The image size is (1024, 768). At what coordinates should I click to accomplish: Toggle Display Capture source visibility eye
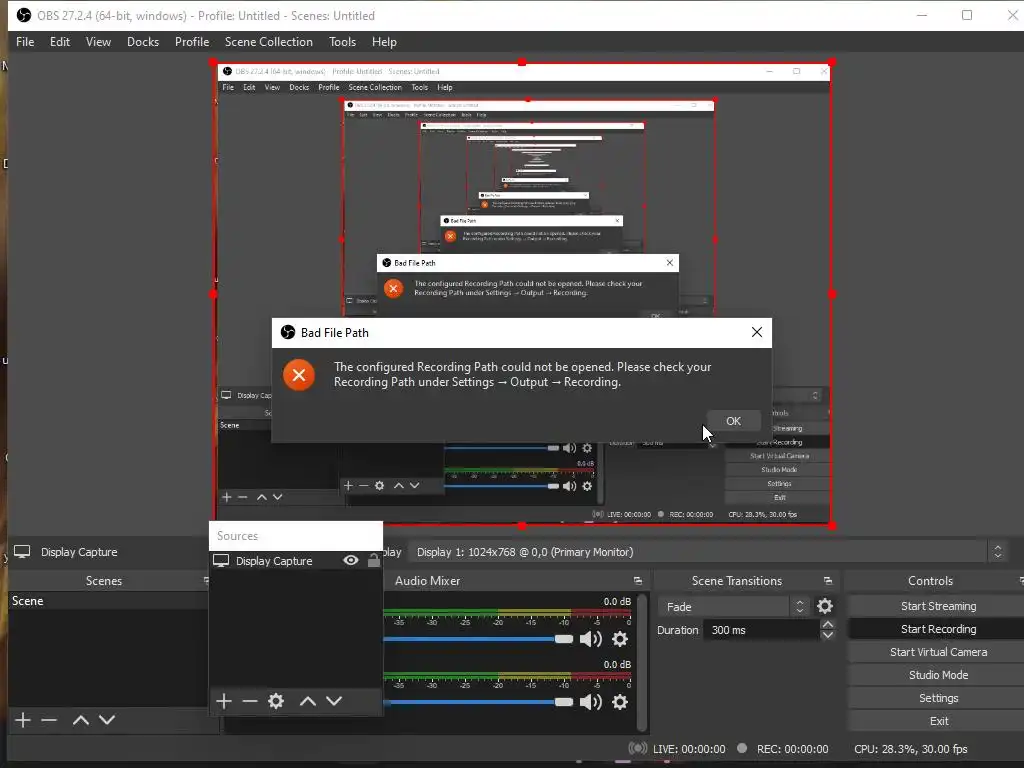351,560
